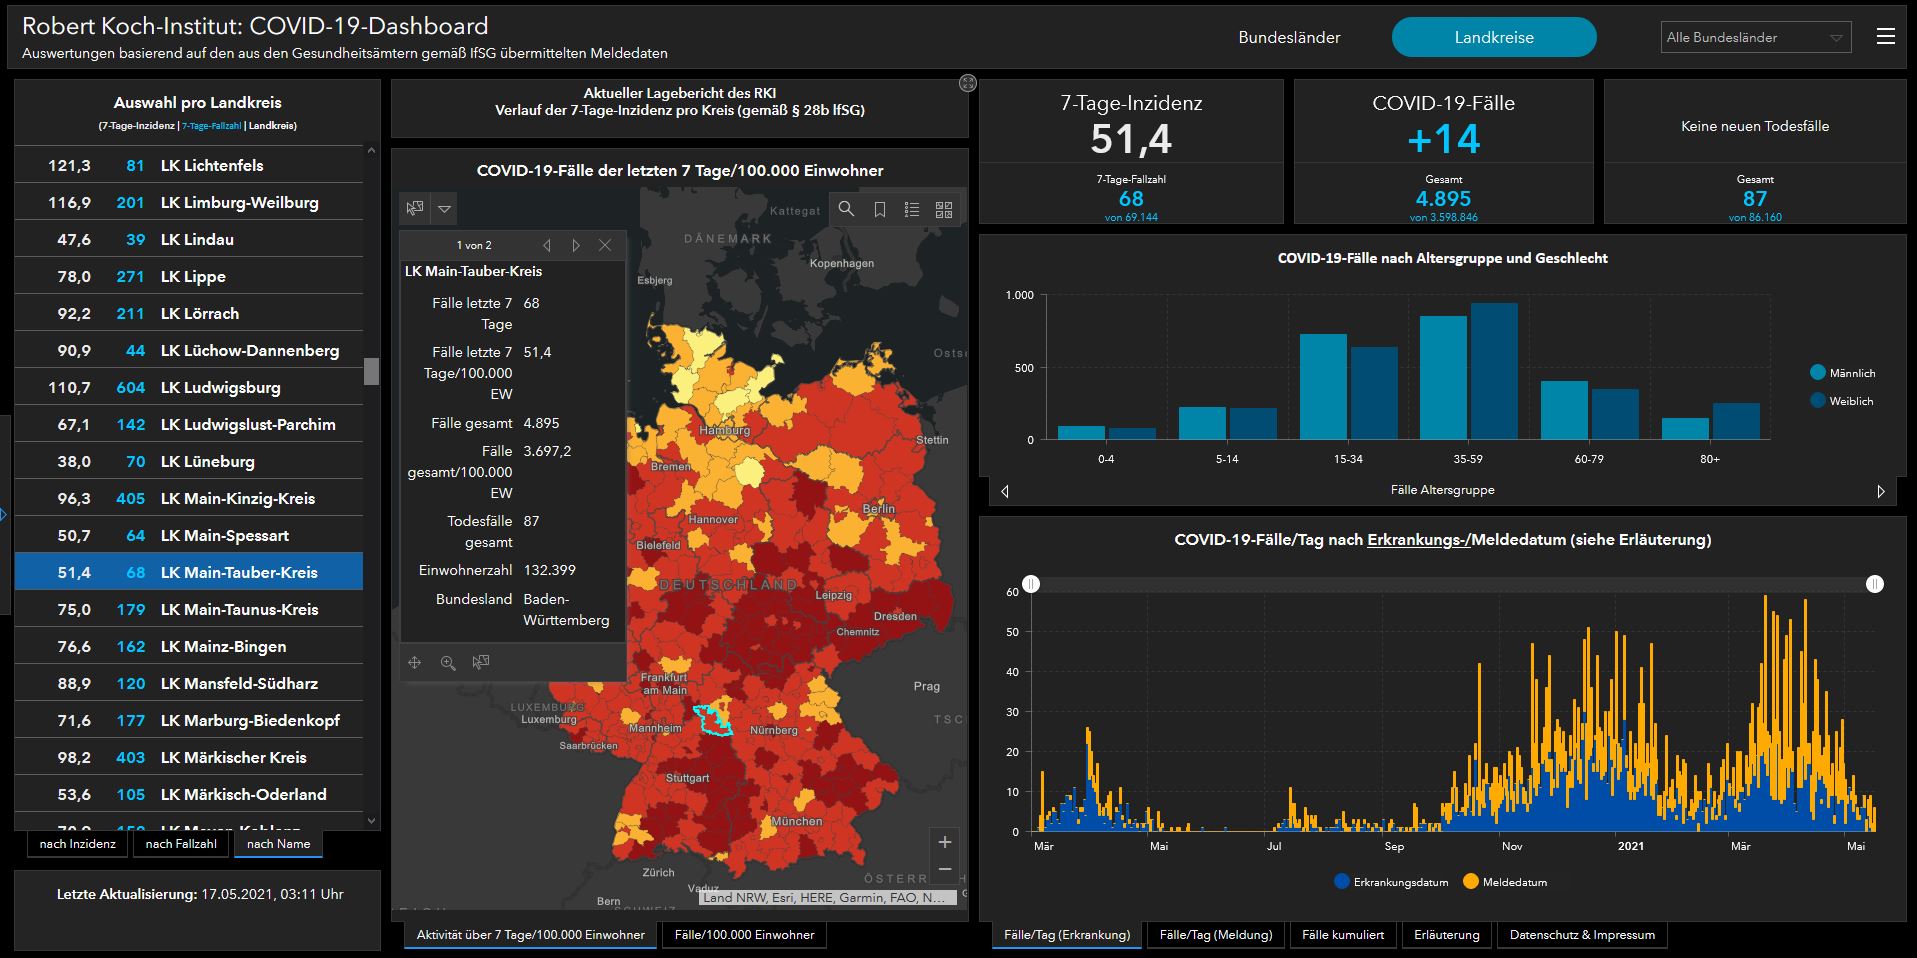This screenshot has width=1917, height=958.
Task: Show next age group chart page
Action: coord(1881,491)
